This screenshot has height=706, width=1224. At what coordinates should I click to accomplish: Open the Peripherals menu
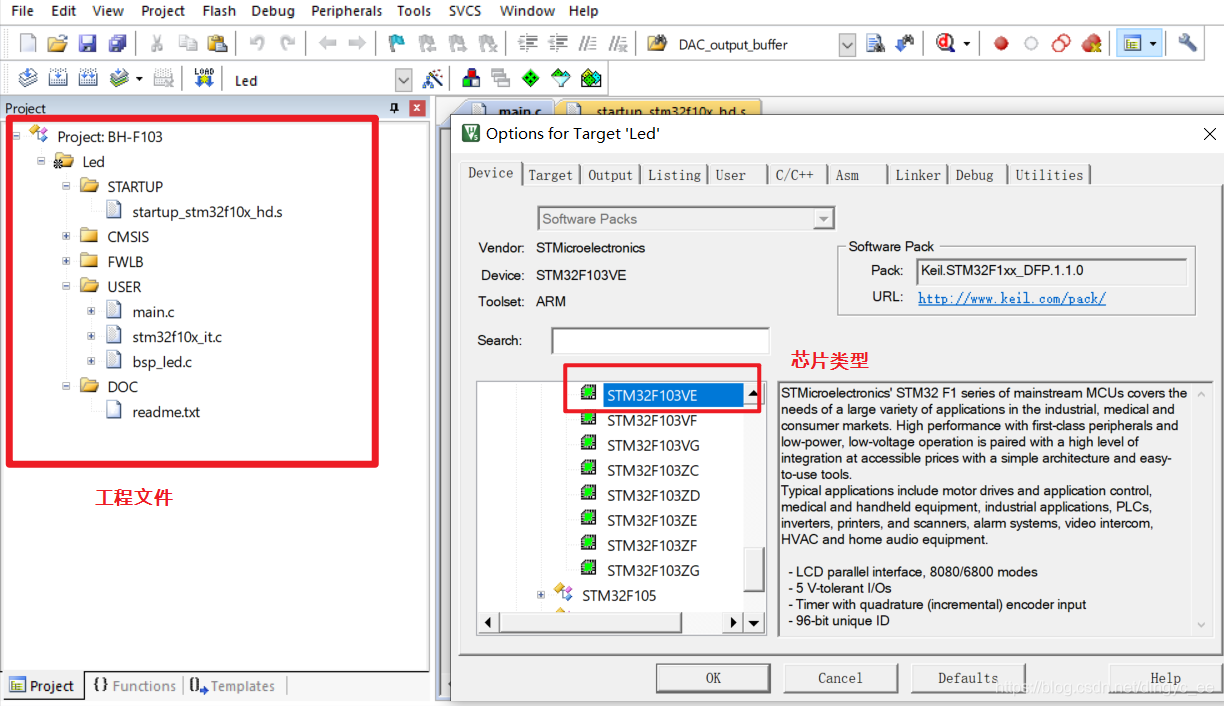[347, 11]
